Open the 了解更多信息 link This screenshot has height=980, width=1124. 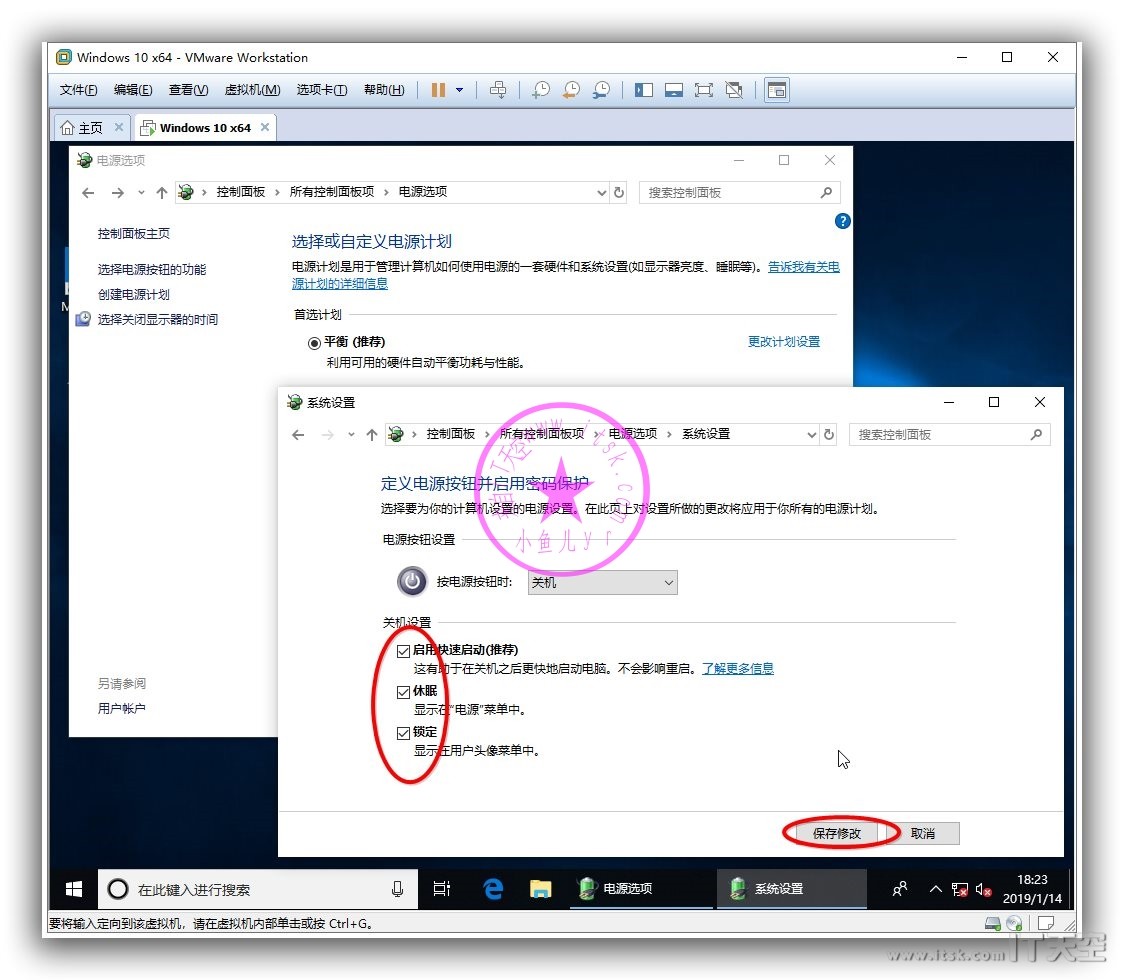(x=738, y=669)
